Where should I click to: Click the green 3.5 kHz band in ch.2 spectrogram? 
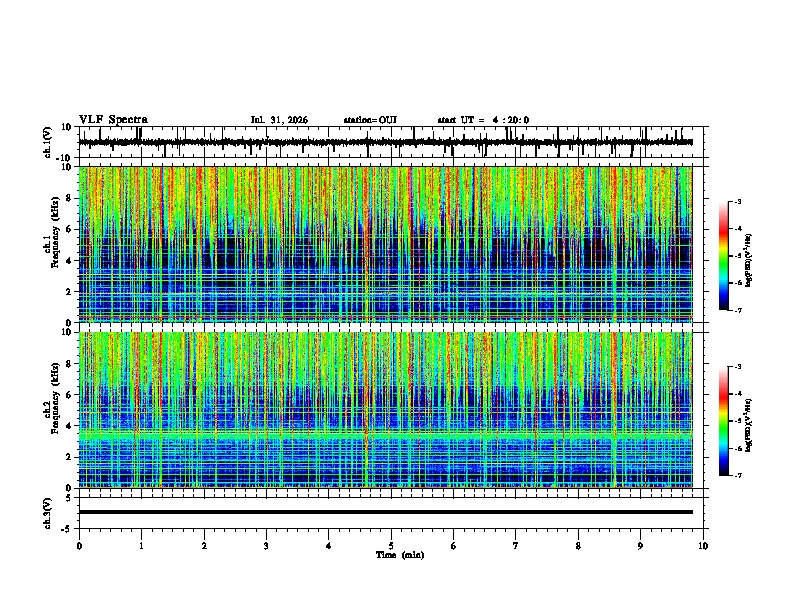pos(385,435)
